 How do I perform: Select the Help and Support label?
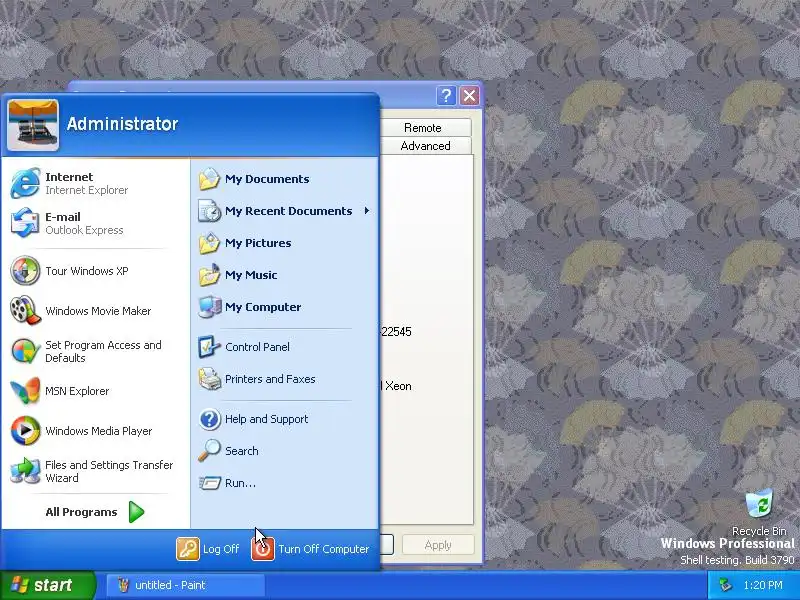tap(266, 419)
